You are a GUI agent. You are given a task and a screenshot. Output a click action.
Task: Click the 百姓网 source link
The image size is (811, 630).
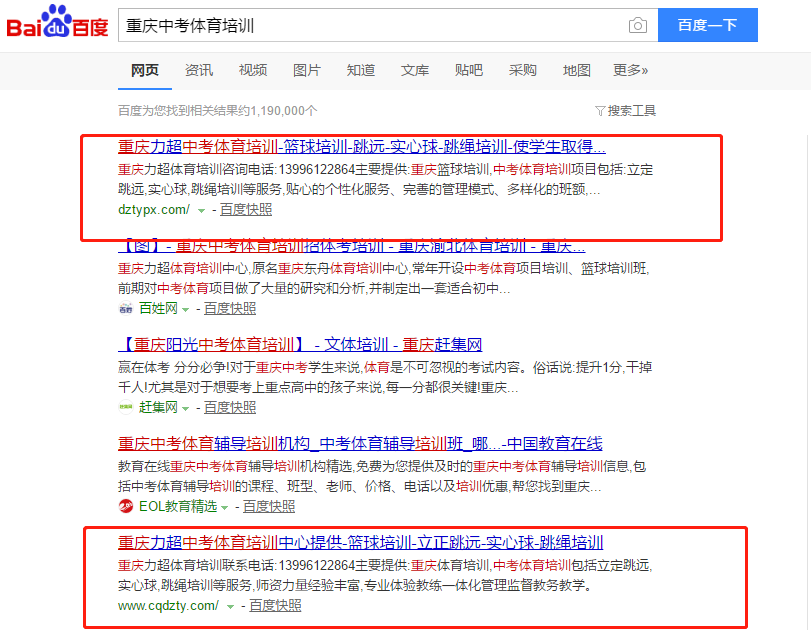pyautogui.click(x=158, y=309)
